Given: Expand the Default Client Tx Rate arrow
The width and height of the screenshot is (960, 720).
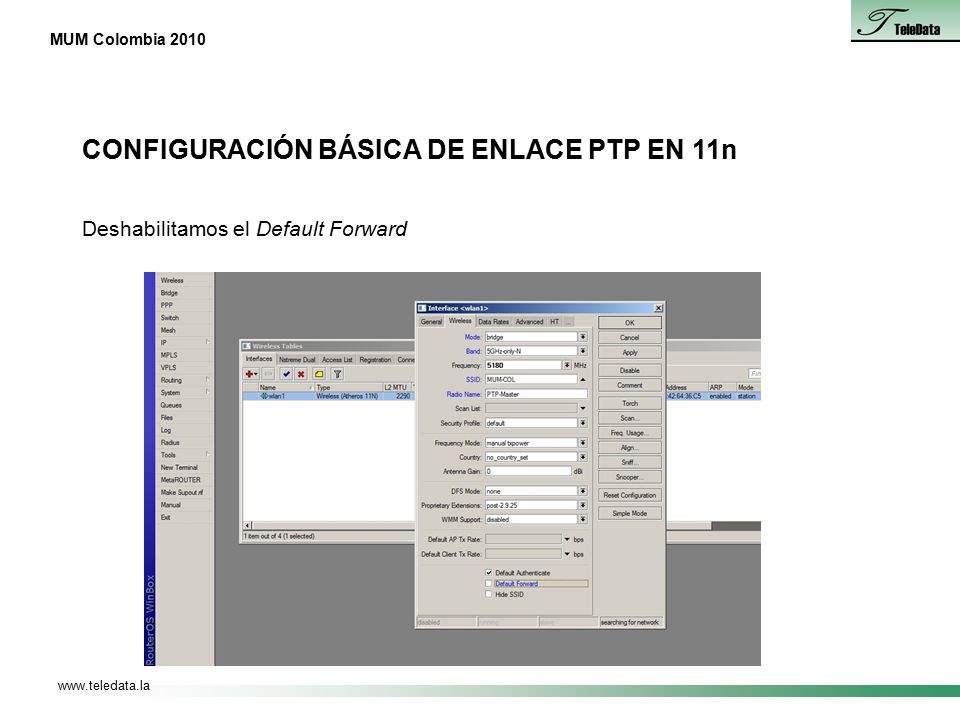Looking at the screenshot, I should (x=567, y=554).
